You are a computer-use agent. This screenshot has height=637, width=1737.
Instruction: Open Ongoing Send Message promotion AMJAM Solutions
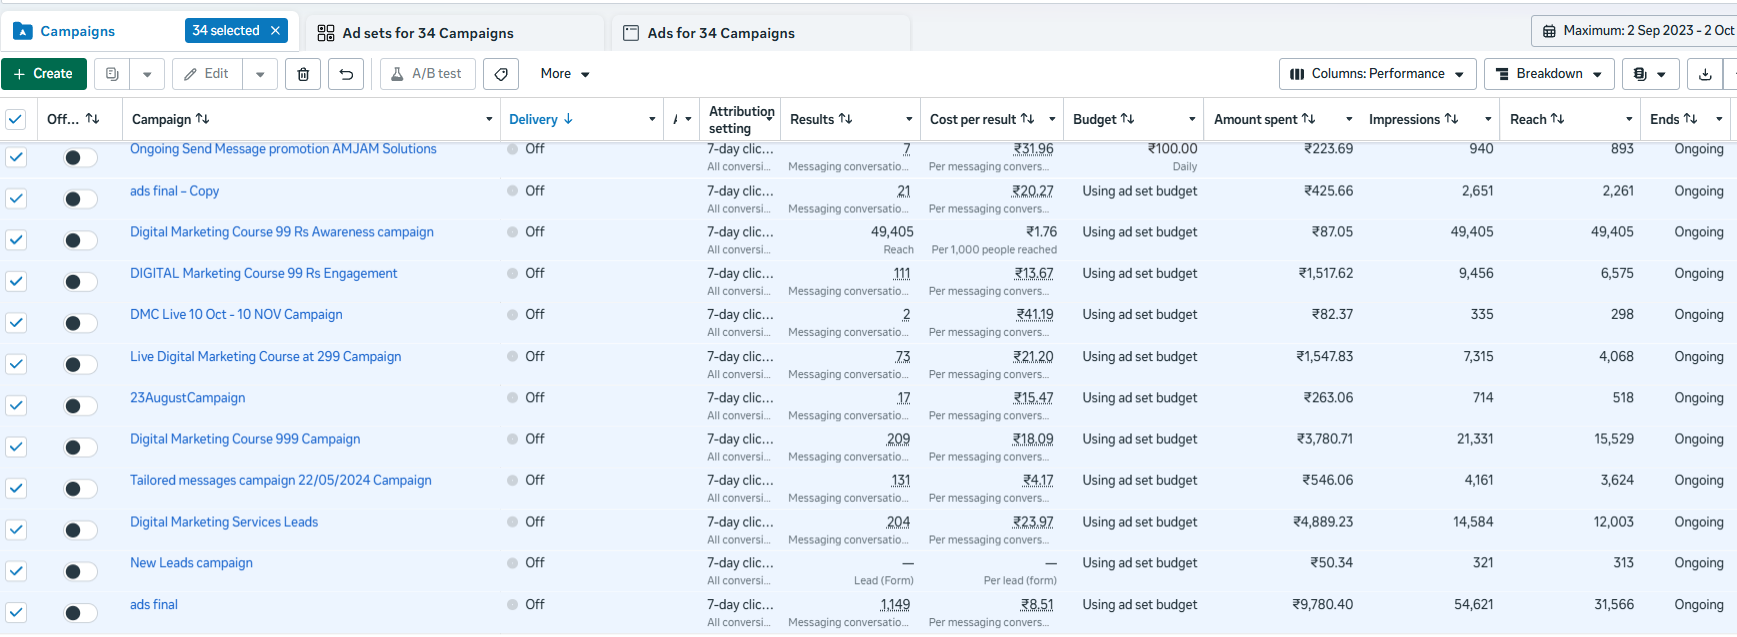(x=283, y=149)
